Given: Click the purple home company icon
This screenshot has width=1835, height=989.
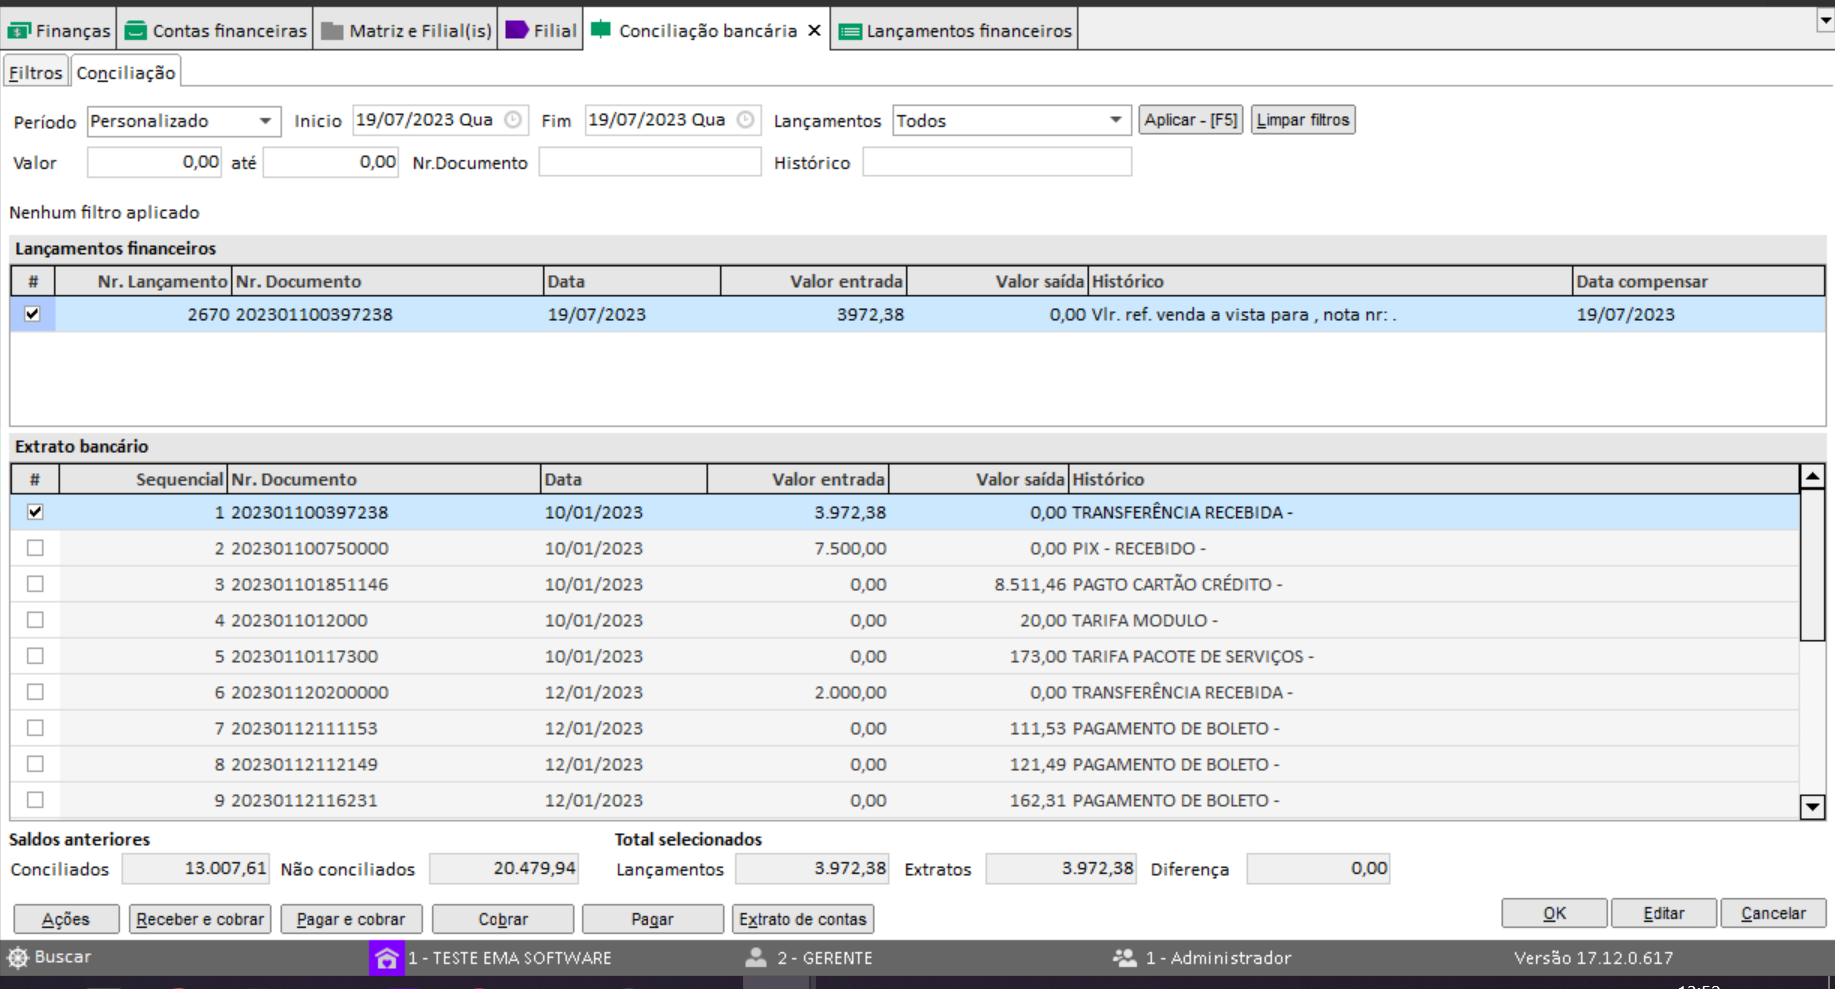Looking at the screenshot, I should (386, 957).
